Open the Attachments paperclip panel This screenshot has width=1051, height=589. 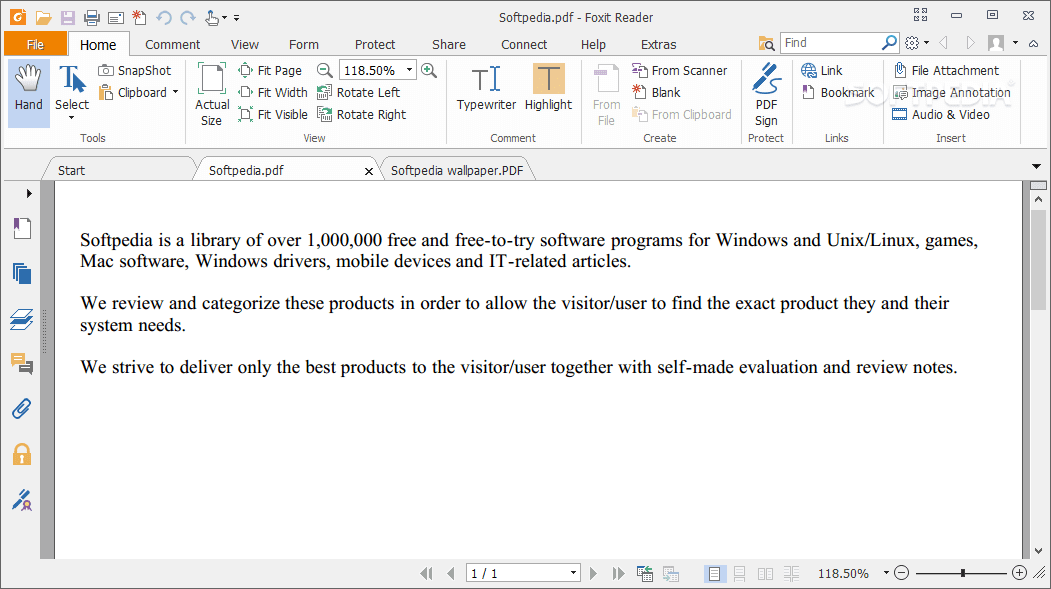tap(22, 409)
